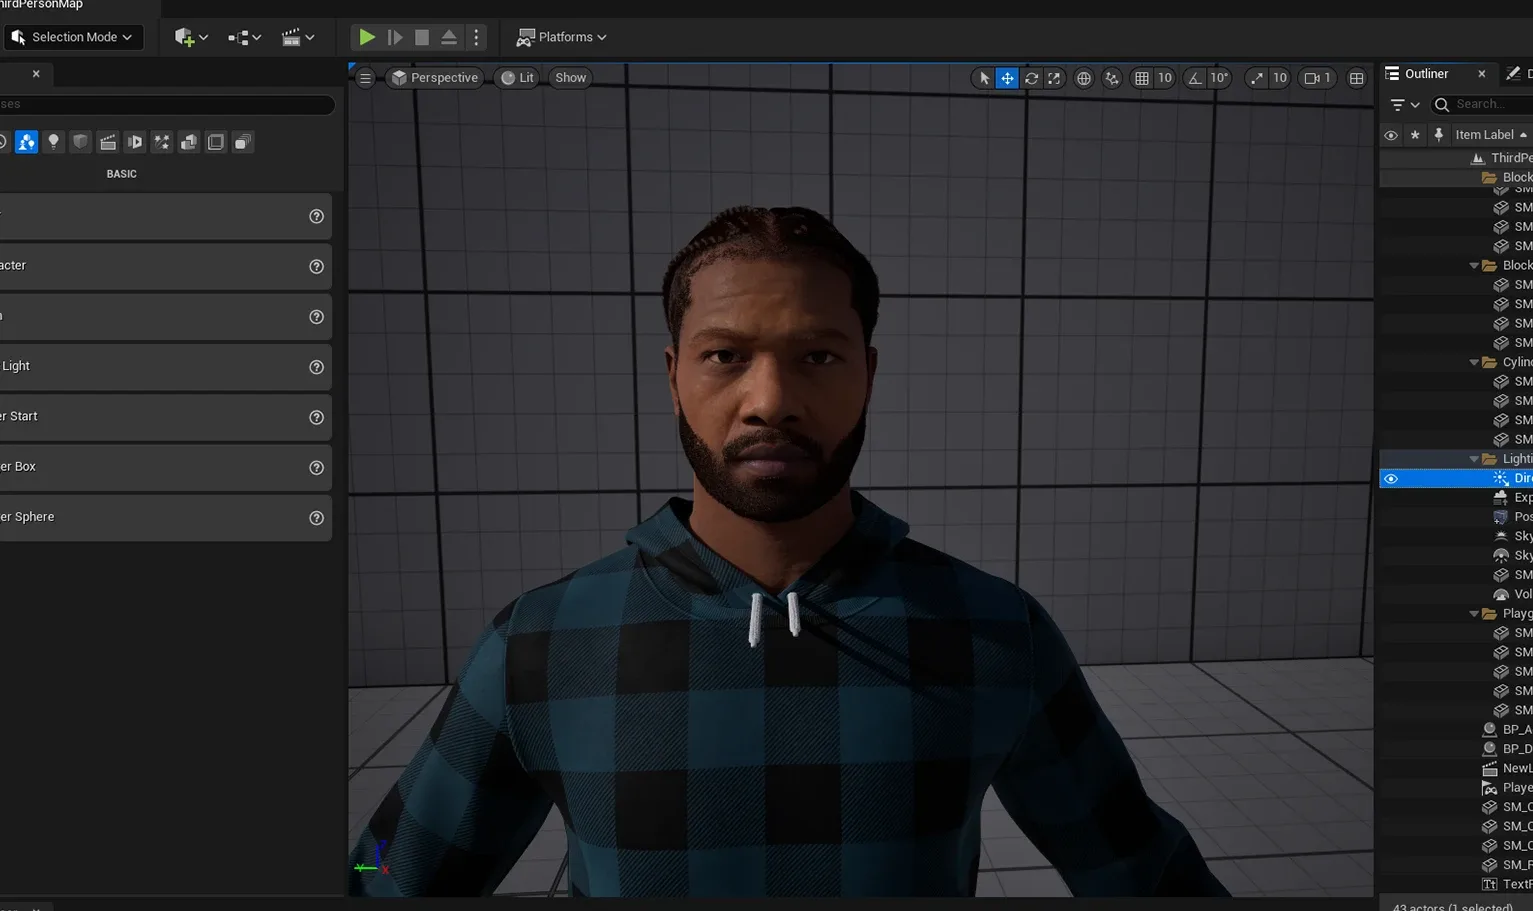This screenshot has width=1533, height=911.
Task: Click the Eject from player button
Action: click(449, 37)
